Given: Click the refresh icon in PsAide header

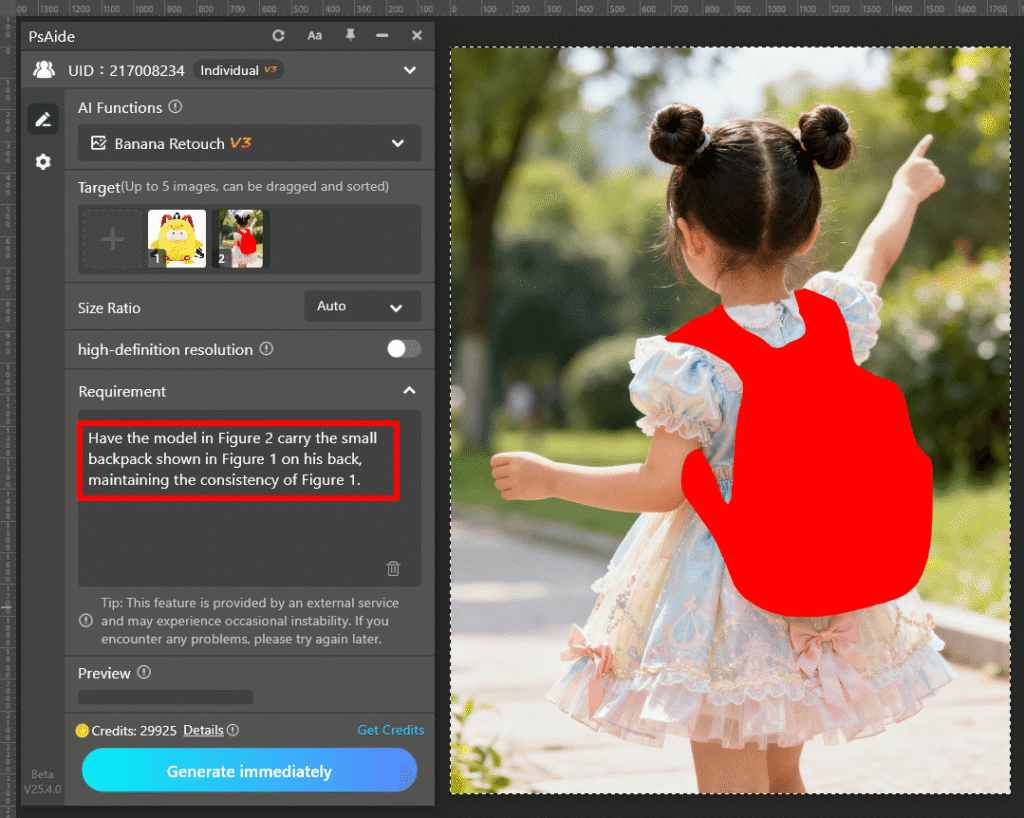Looking at the screenshot, I should (279, 35).
